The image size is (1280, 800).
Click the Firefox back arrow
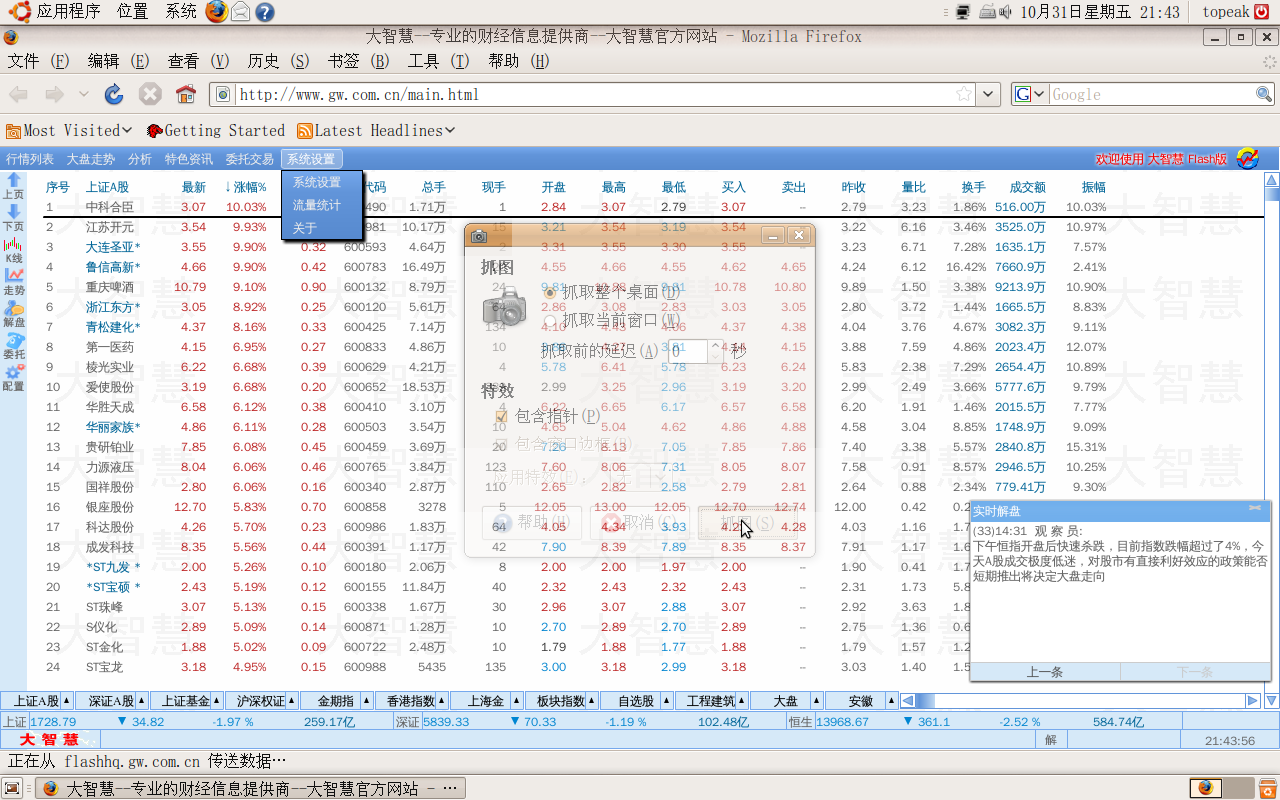click(18, 94)
